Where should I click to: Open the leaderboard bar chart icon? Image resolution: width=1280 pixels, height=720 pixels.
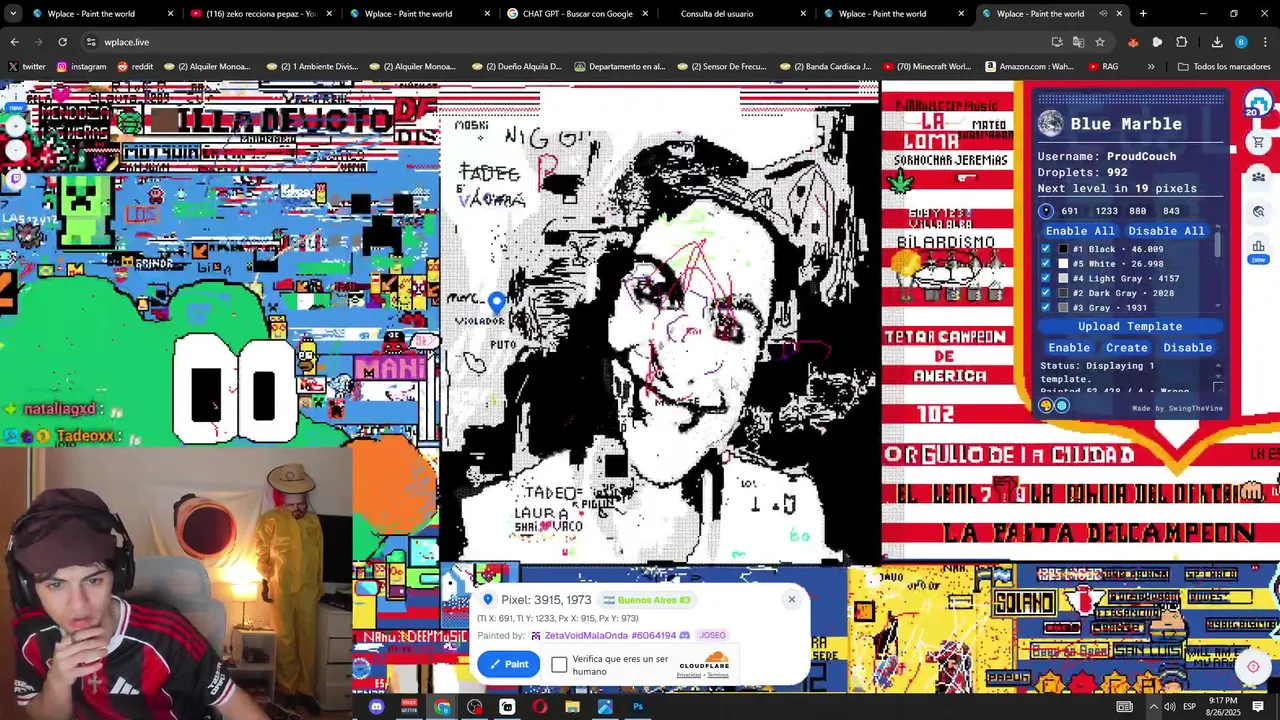(x=1259, y=246)
